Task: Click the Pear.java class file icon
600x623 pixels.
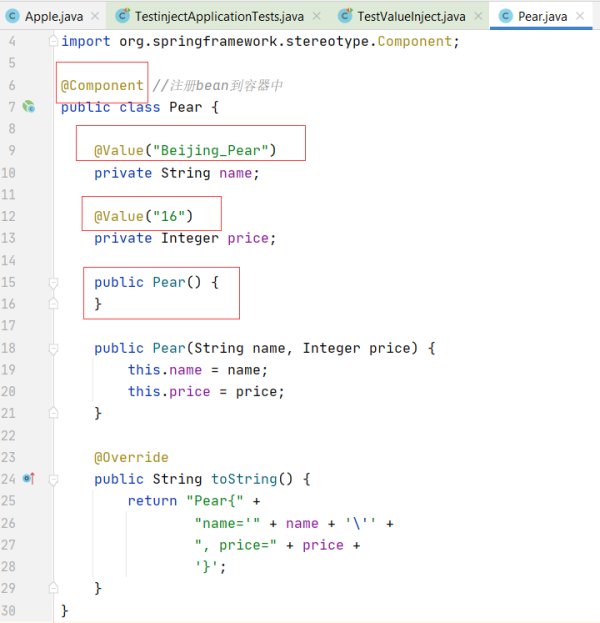Action: tap(505, 16)
